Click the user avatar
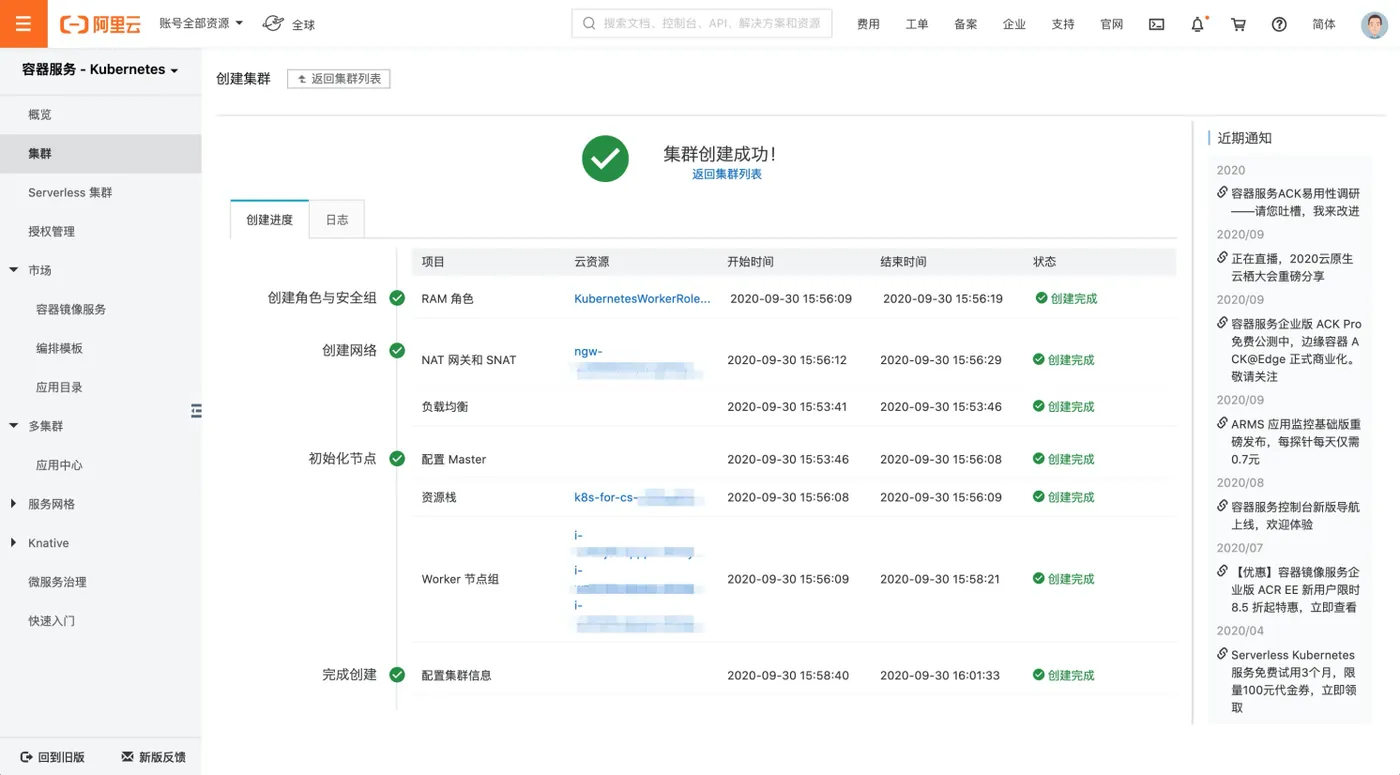1400x775 pixels. tap(1374, 24)
